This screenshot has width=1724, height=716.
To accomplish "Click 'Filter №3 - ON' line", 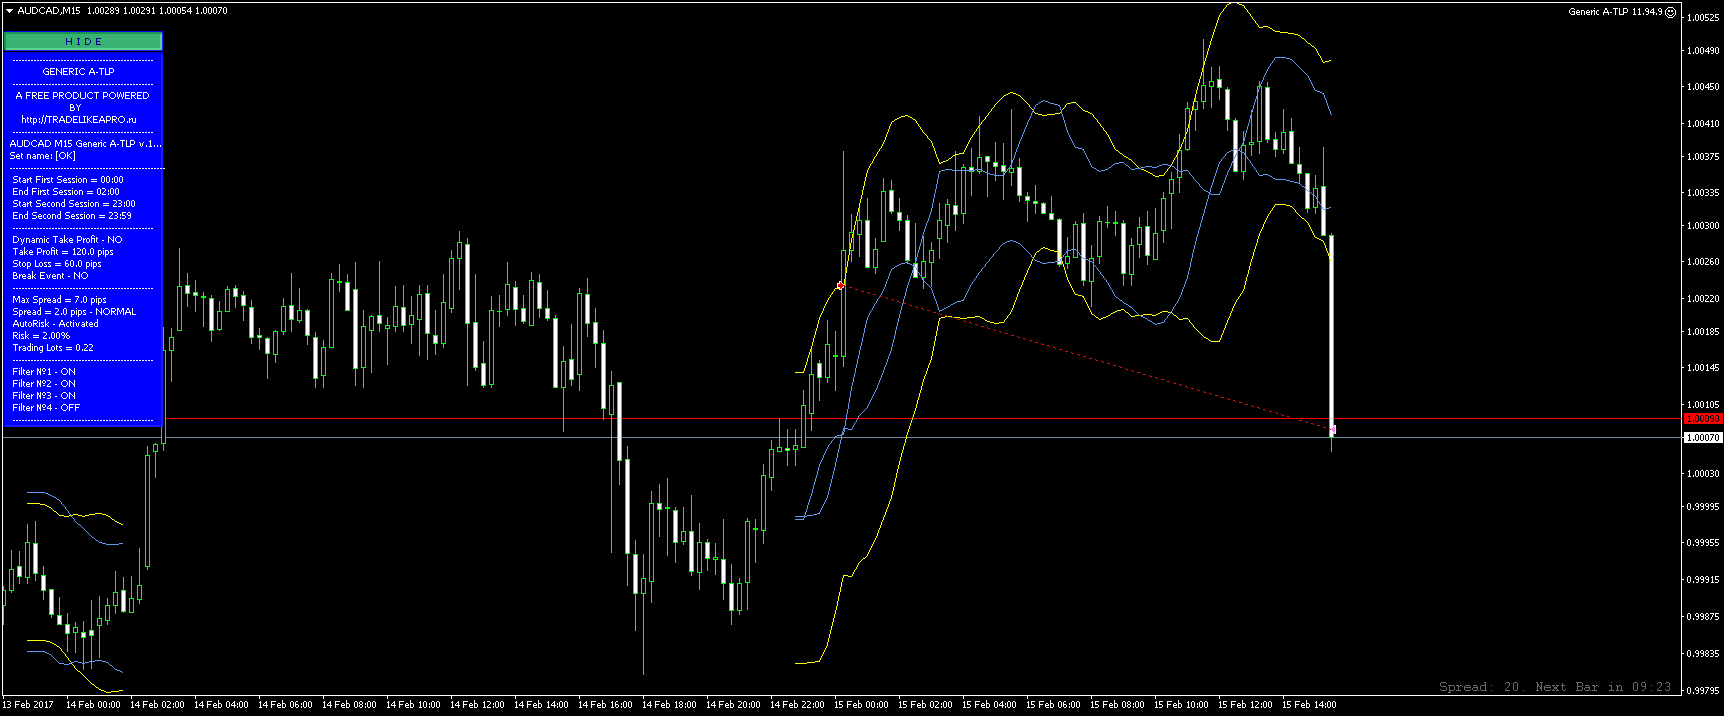I will click(x=44, y=396).
